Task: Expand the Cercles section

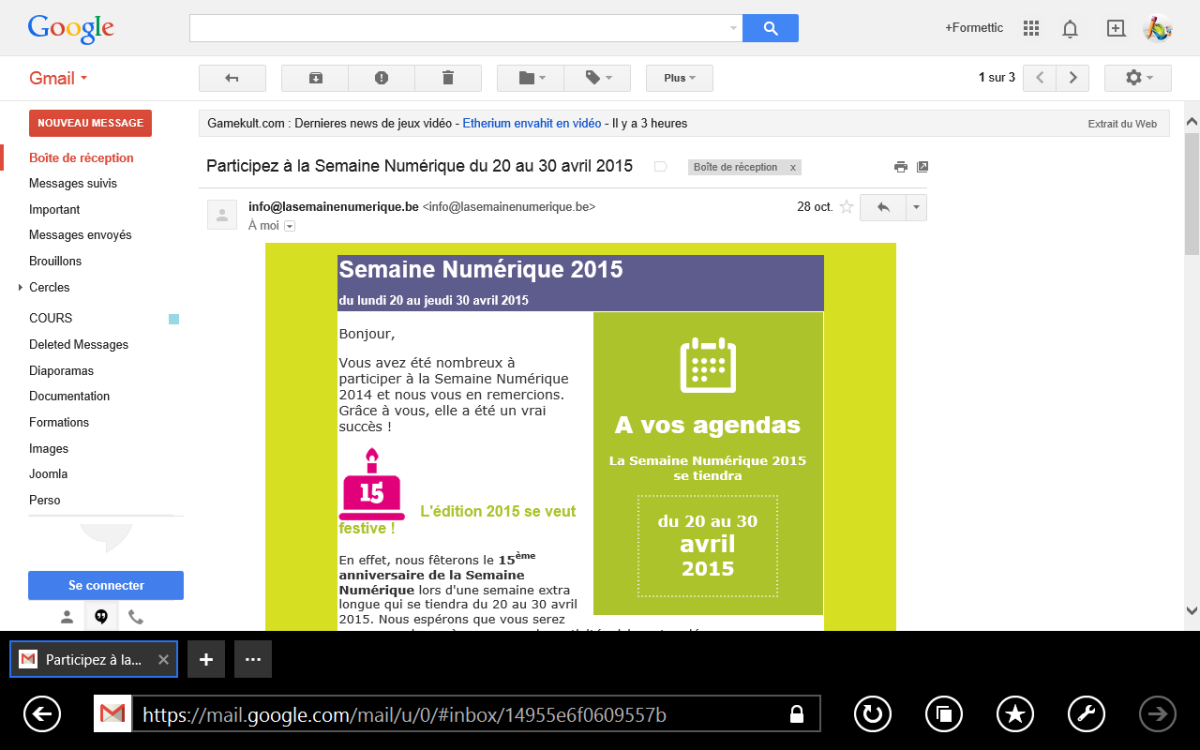Action: click(20, 288)
